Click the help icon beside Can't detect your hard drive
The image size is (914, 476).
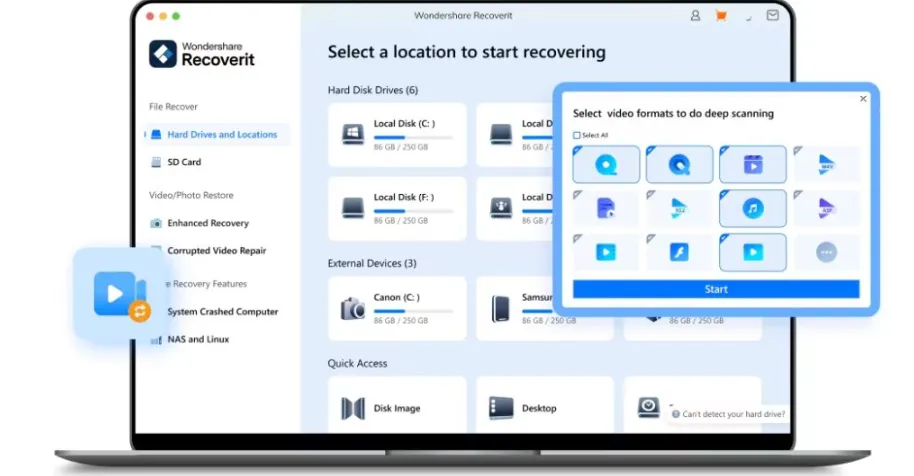[676, 414]
